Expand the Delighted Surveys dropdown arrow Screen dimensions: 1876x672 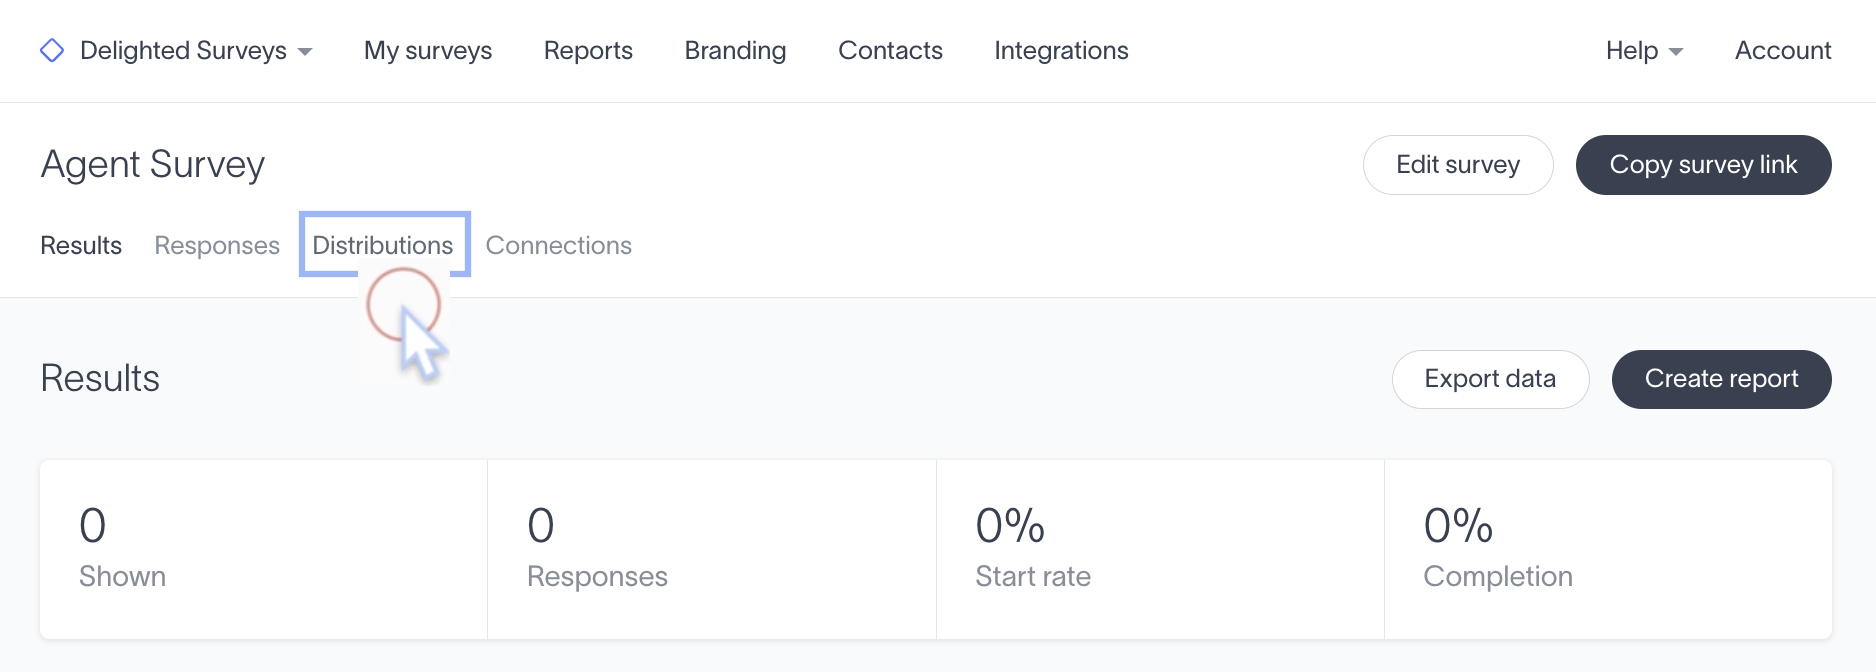(306, 52)
